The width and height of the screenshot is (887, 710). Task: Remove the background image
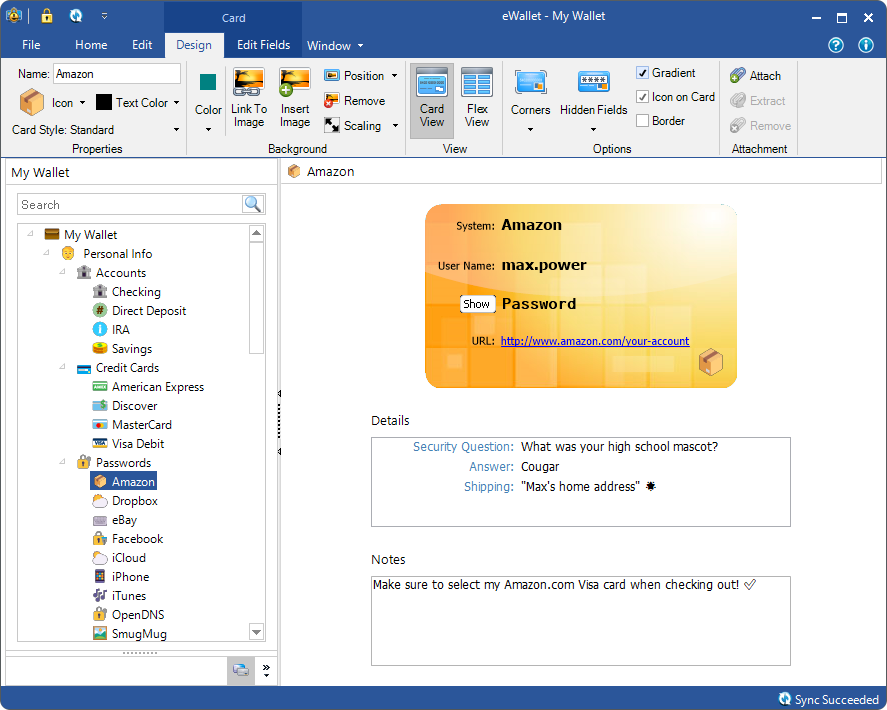355,101
